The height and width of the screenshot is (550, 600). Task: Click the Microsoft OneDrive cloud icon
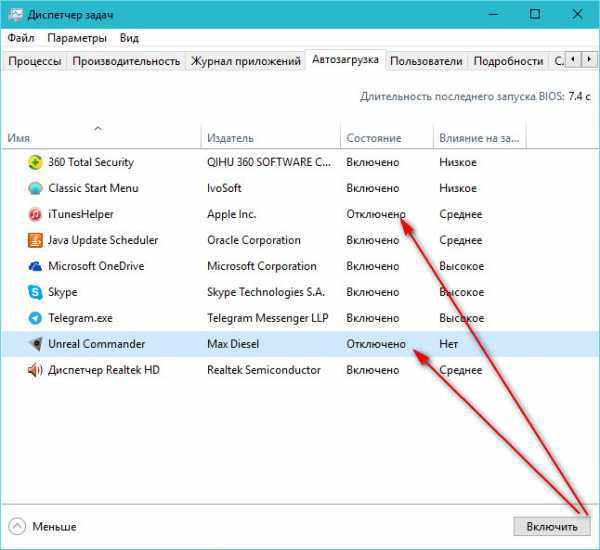tap(35, 266)
